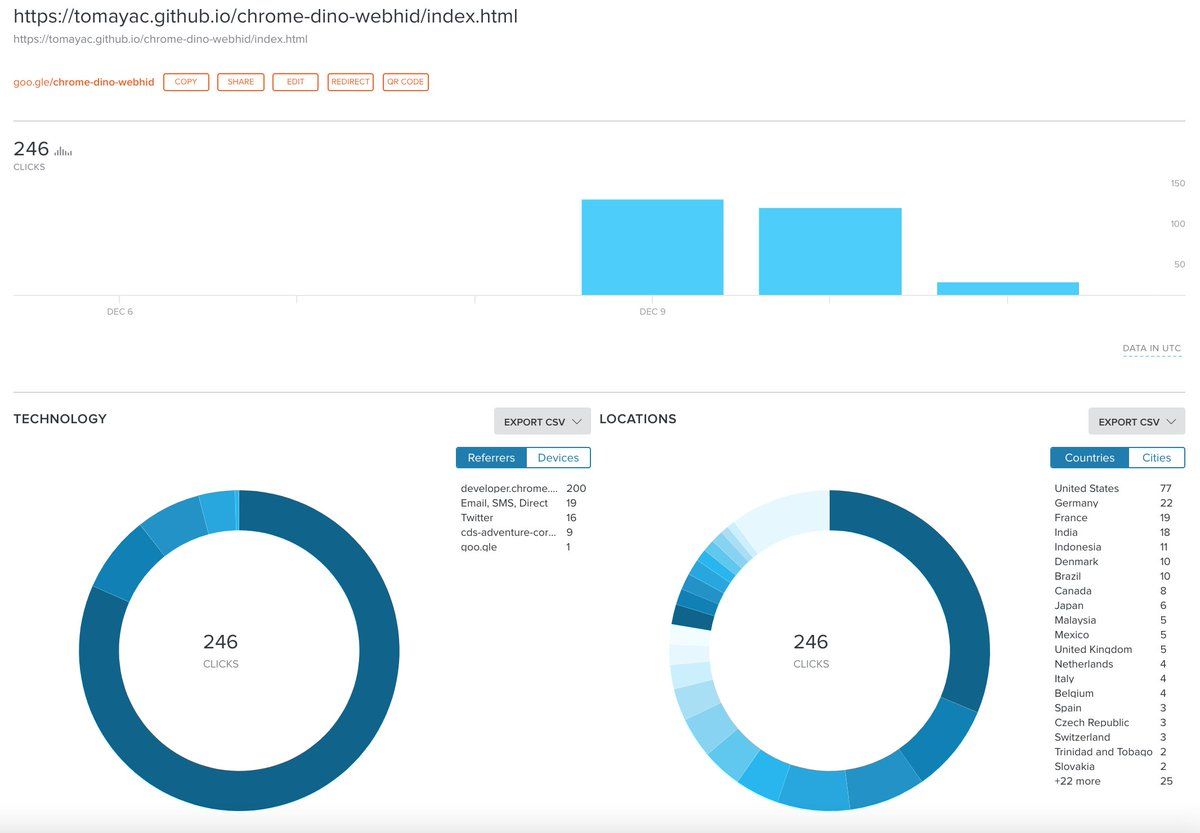Click the REDIRECT button
This screenshot has height=833, width=1200.
[350, 82]
